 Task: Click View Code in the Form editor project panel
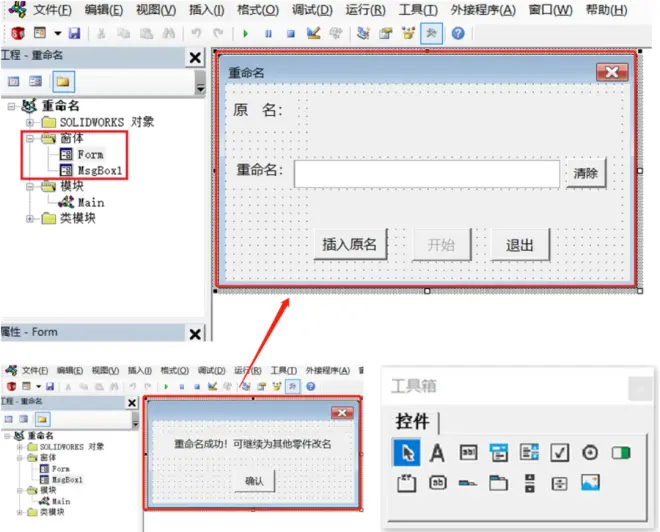(x=14, y=81)
